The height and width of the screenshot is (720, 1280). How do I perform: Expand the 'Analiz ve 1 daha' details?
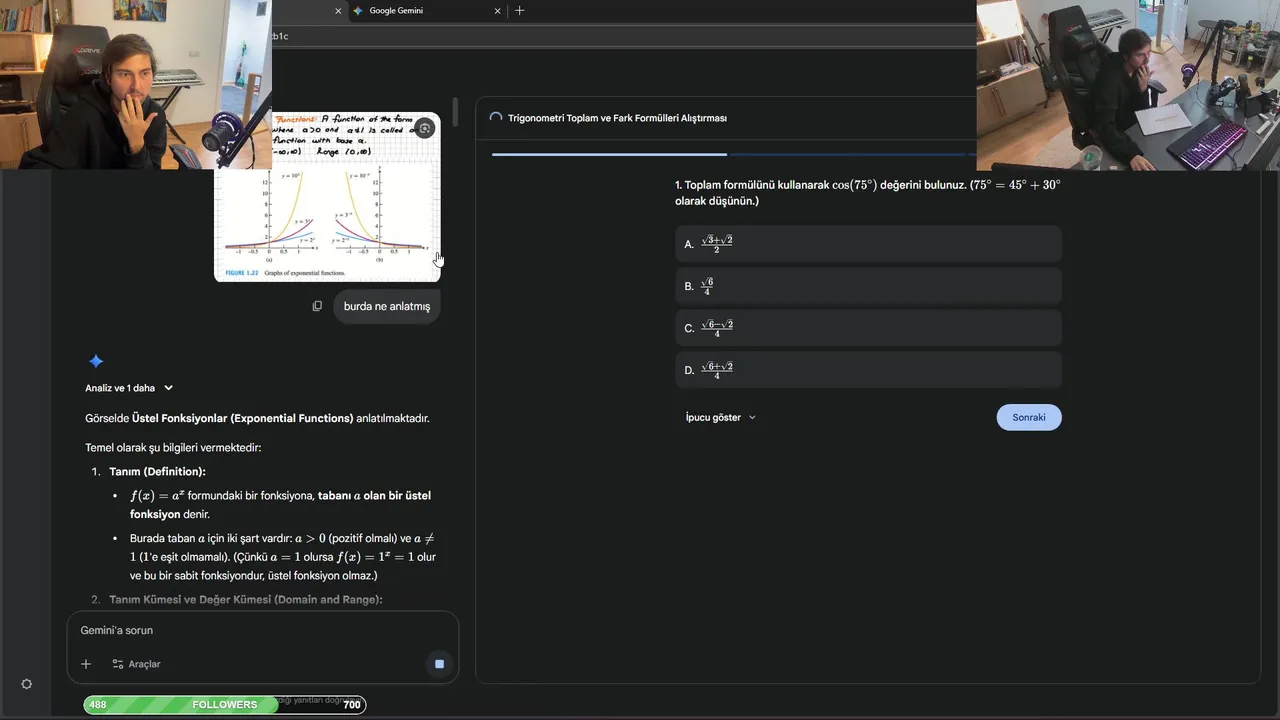[129, 388]
